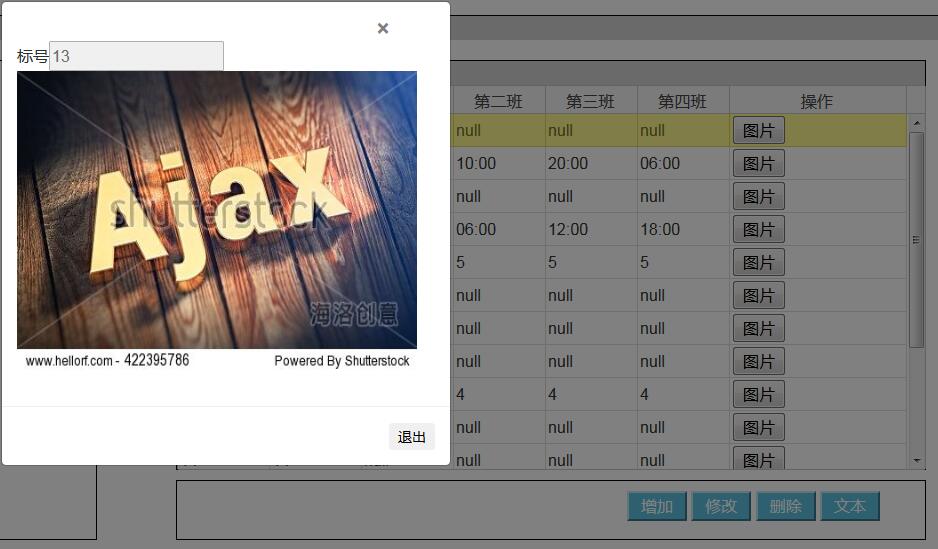Click the table scrollbar down arrow
The image size is (938, 549).
[x=916, y=460]
